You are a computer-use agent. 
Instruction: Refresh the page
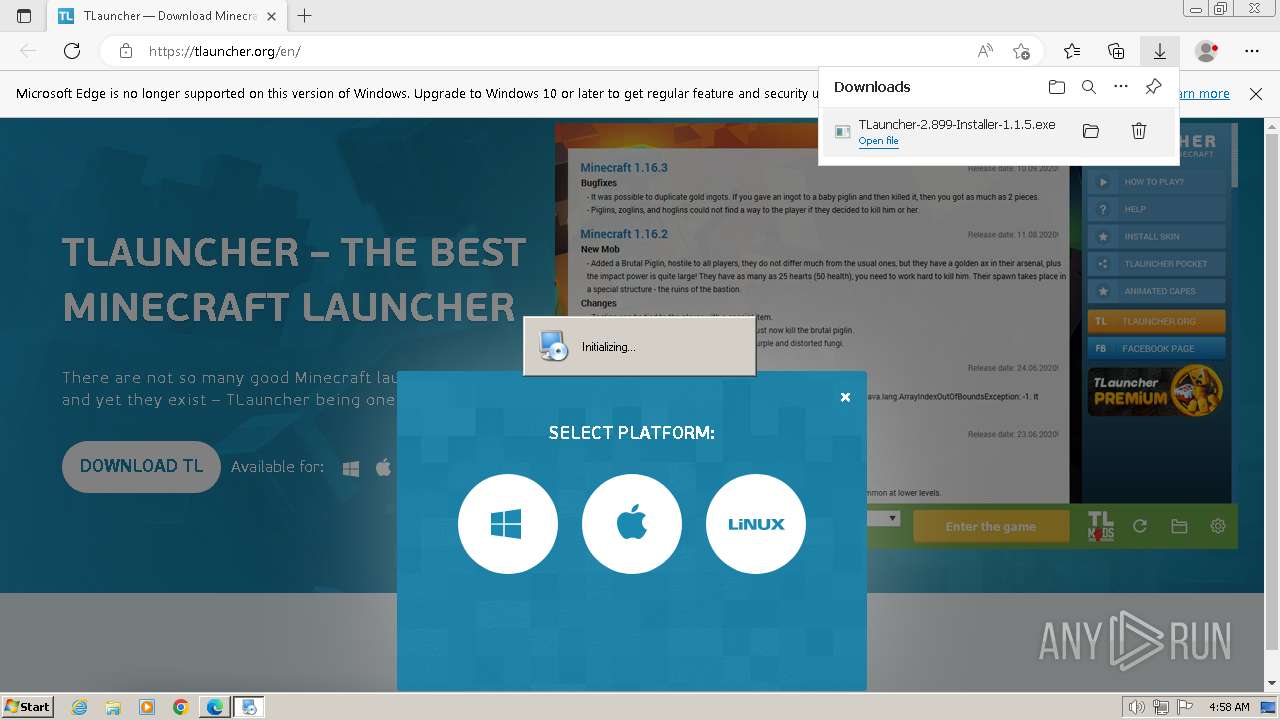click(x=72, y=51)
